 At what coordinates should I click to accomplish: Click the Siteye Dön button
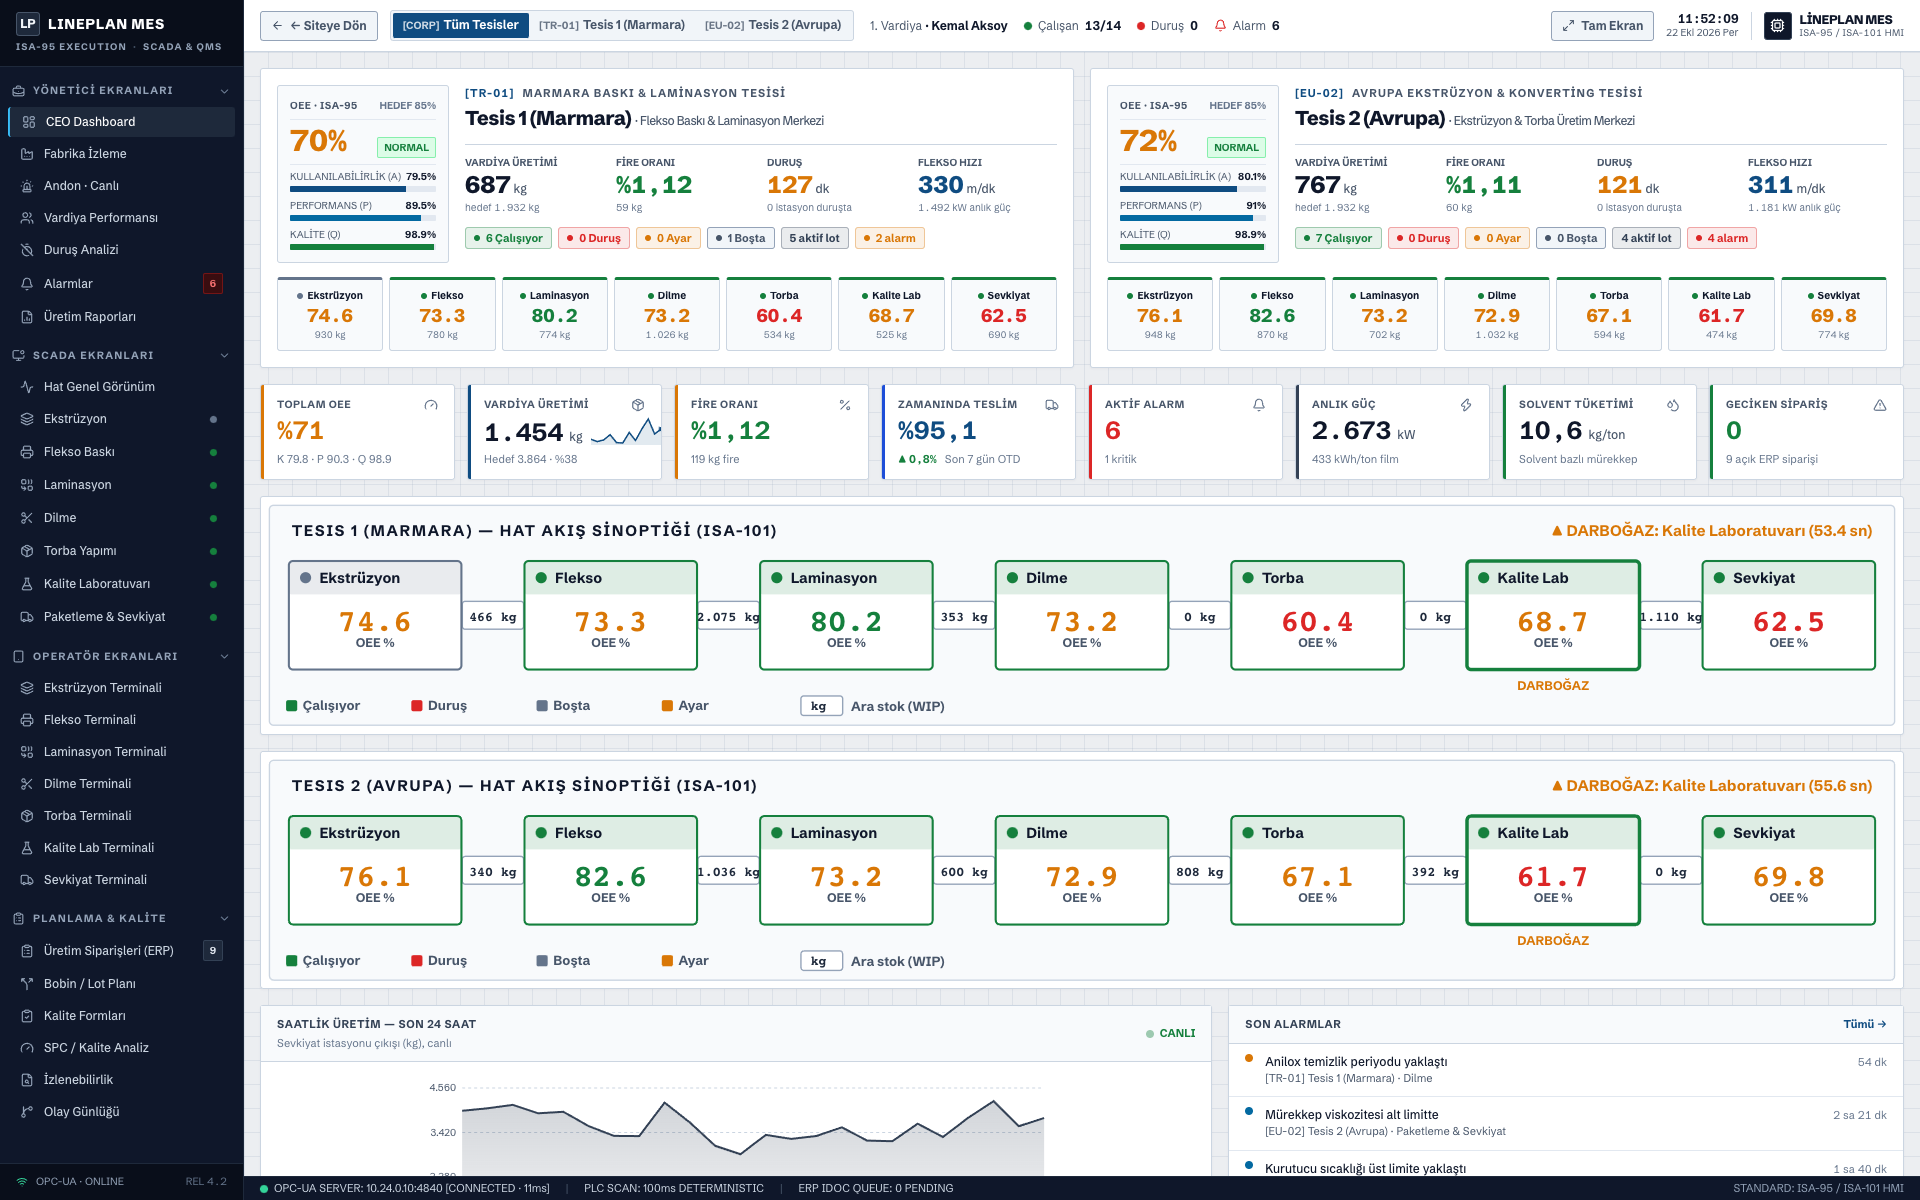coord(319,26)
